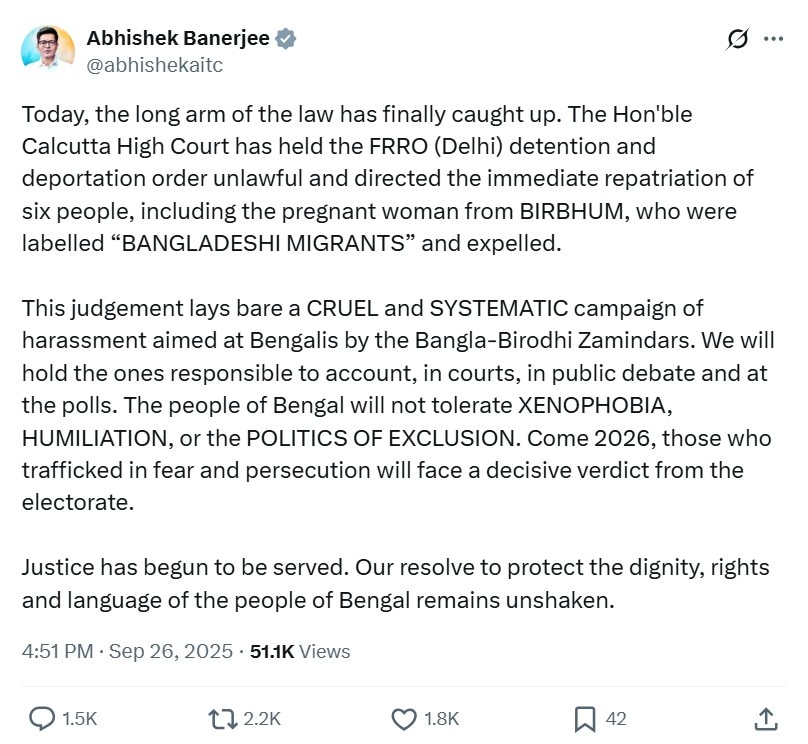Image resolution: width=808 pixels, height=744 pixels.
Task: Click the 2.2K reposts count
Action: (262, 719)
